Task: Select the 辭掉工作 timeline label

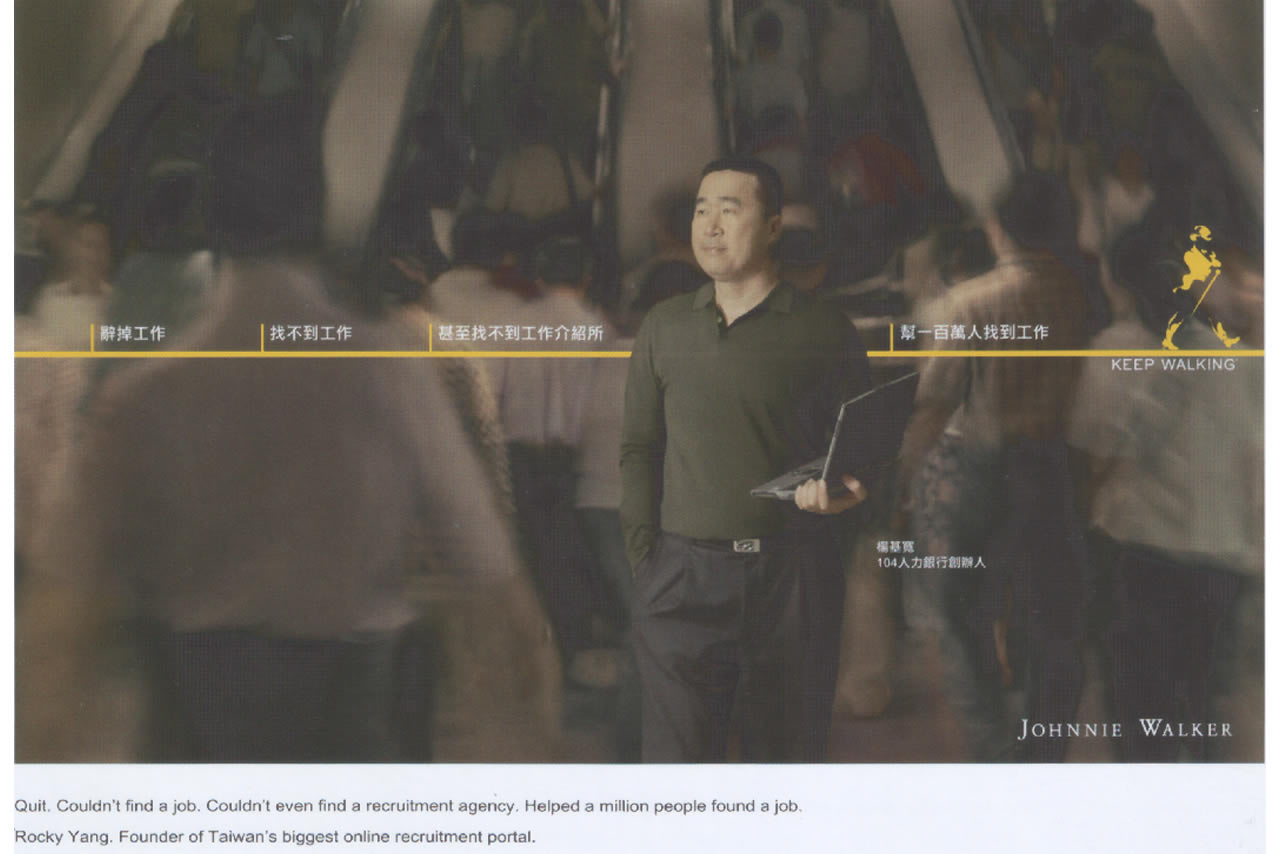Action: [x=133, y=334]
